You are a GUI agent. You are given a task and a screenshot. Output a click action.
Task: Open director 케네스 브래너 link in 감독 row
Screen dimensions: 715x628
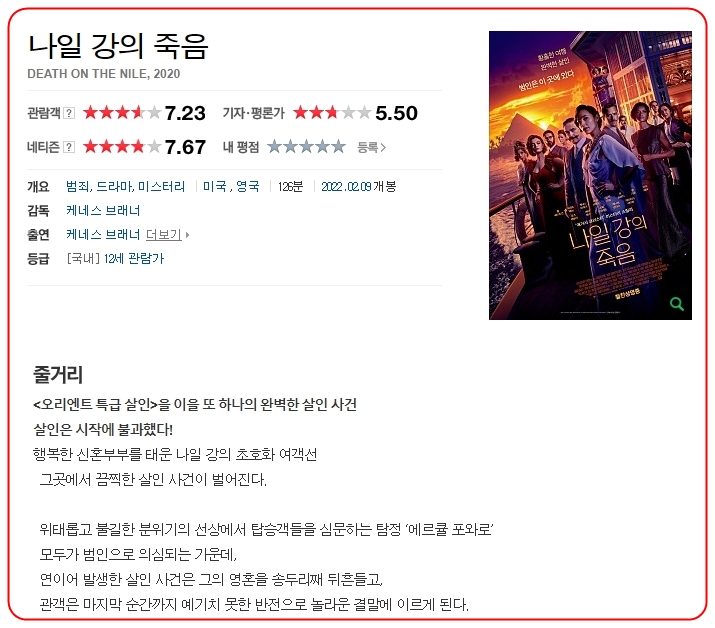(x=103, y=211)
